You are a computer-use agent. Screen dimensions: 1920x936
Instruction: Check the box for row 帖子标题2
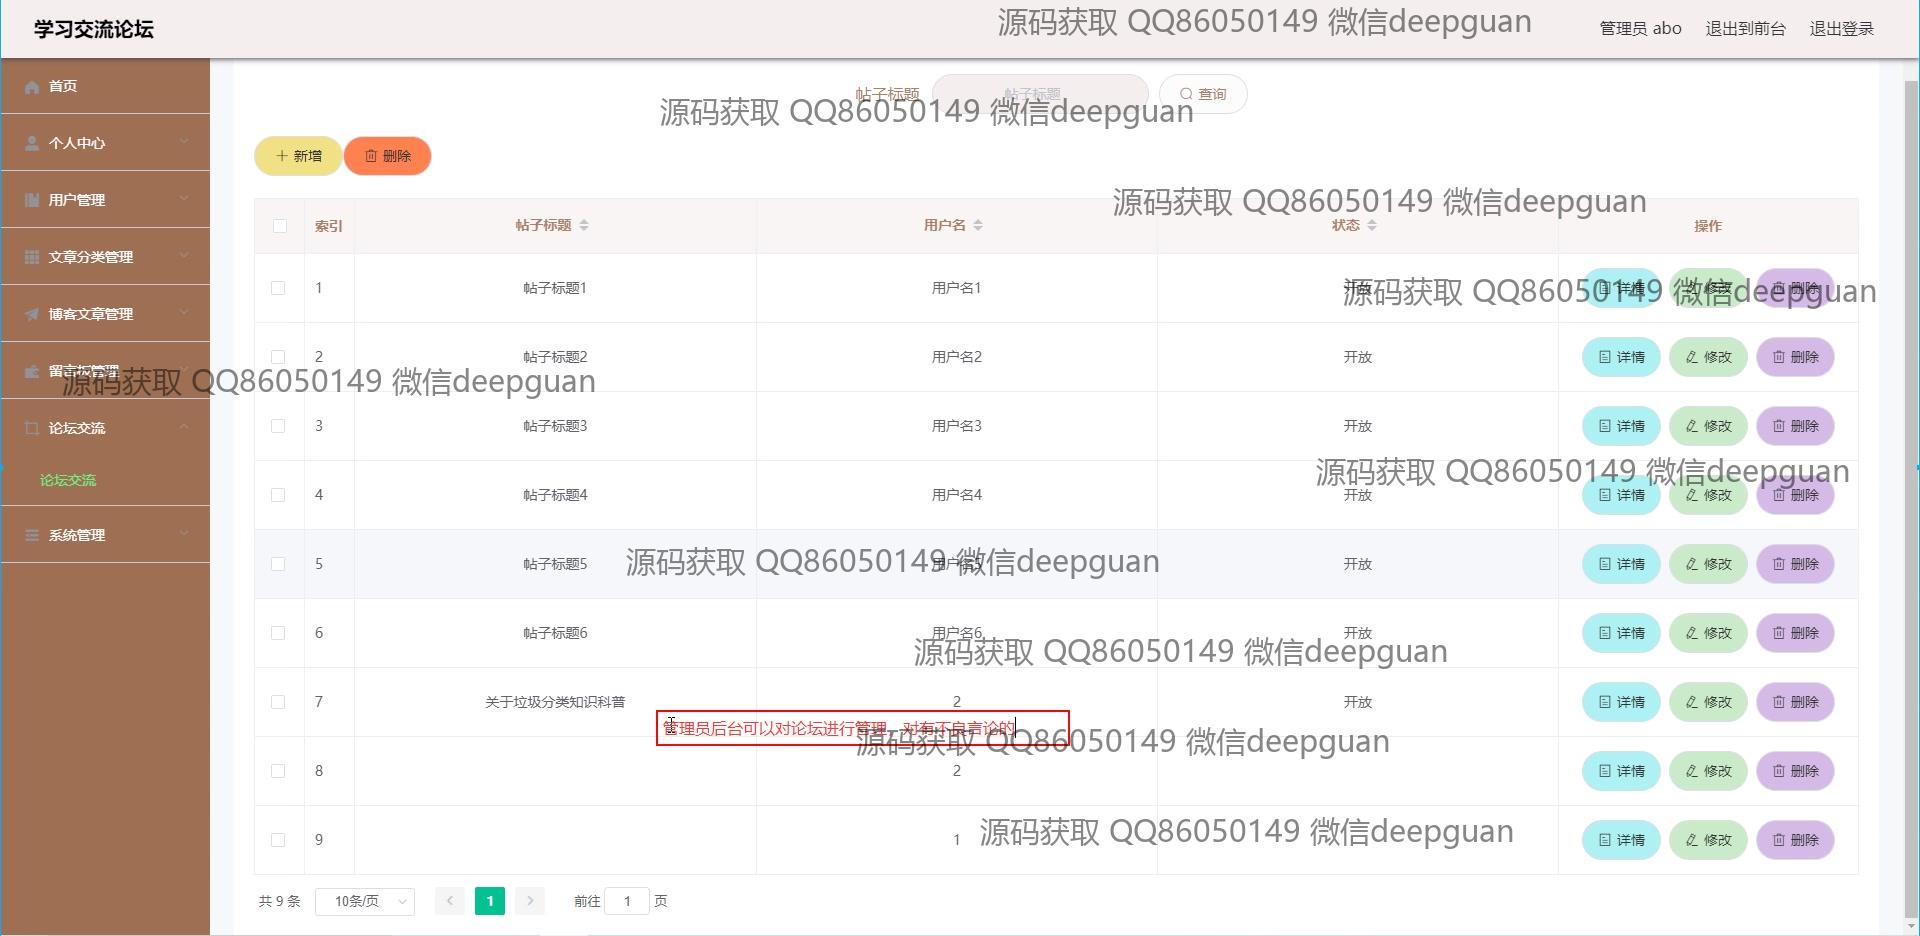click(x=278, y=357)
